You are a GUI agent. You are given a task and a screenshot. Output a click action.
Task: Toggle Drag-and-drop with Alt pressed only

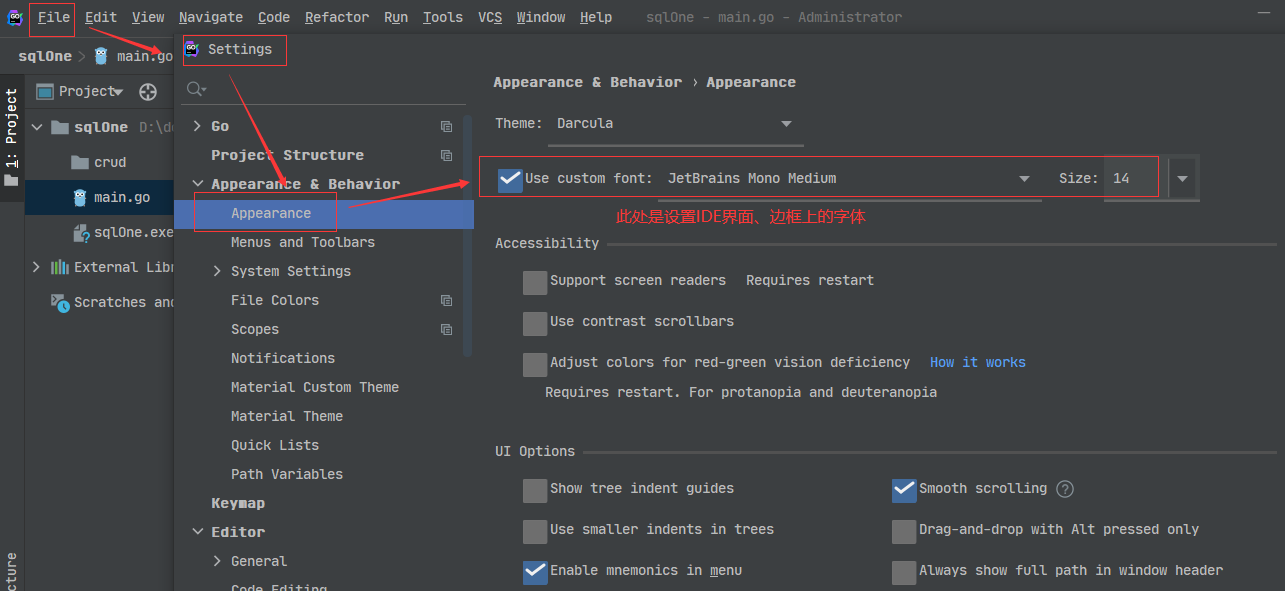[904, 531]
